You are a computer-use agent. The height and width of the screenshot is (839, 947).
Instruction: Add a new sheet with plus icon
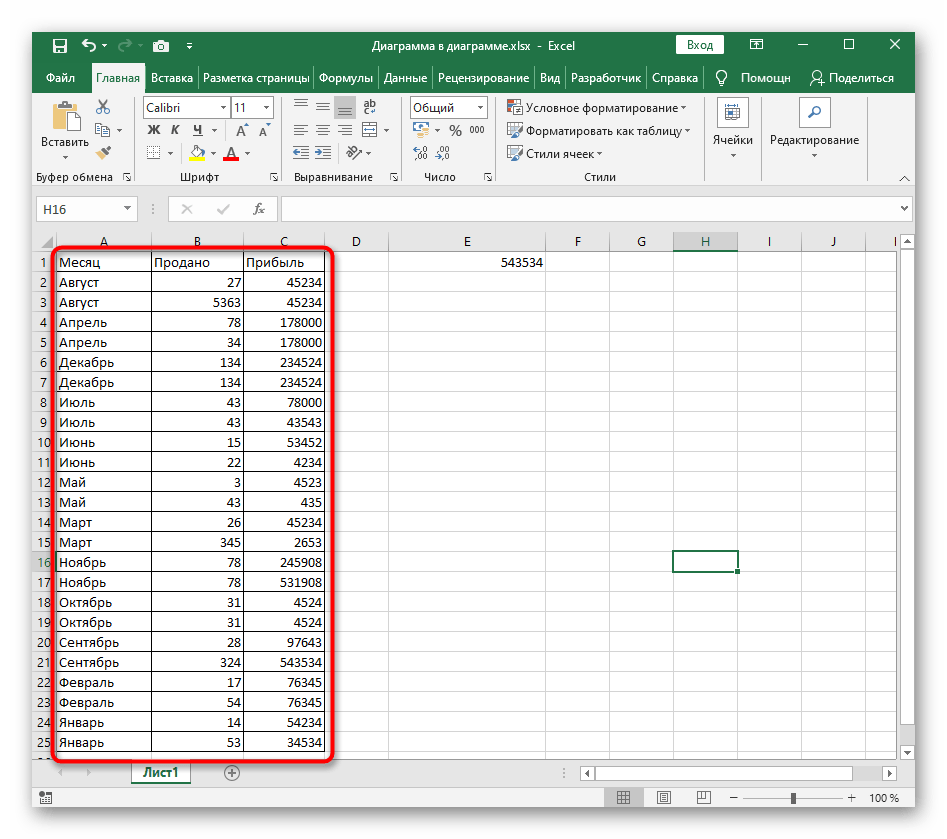coord(232,773)
